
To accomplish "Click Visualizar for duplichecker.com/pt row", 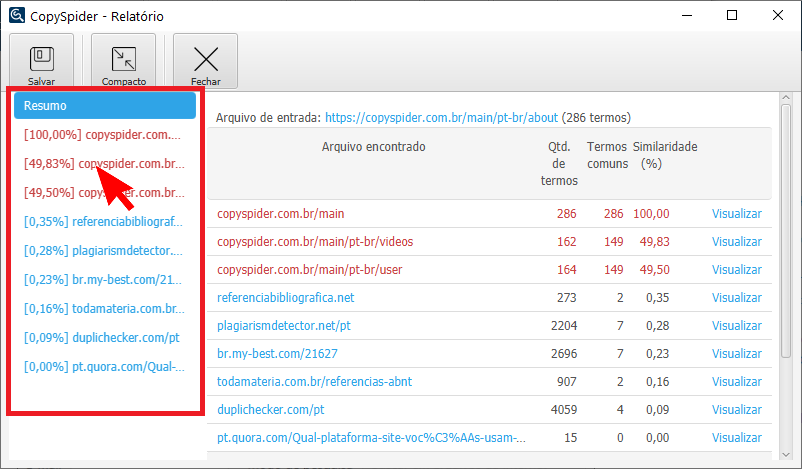I will click(x=737, y=410).
